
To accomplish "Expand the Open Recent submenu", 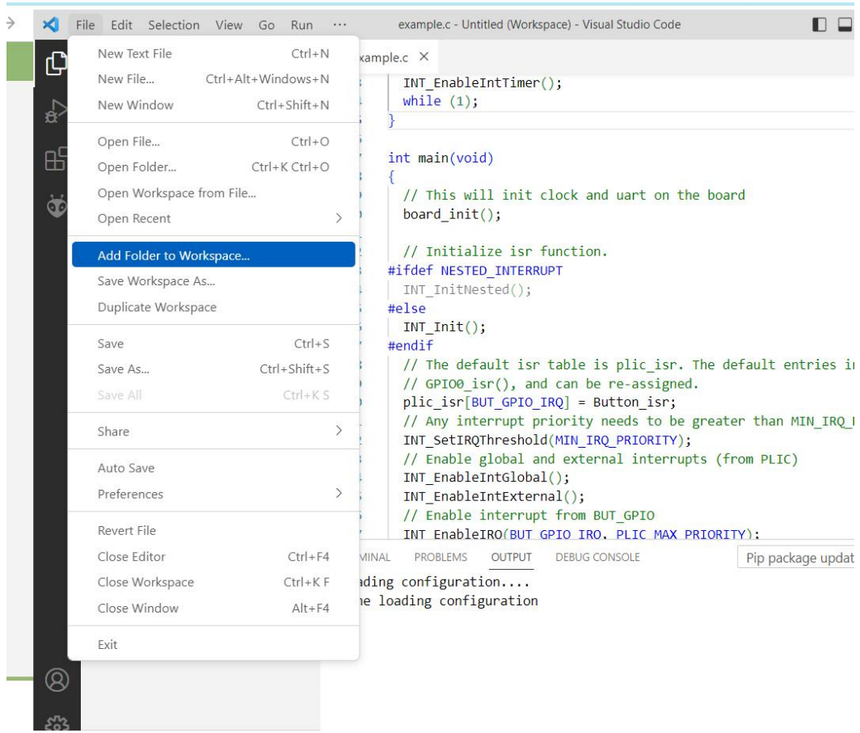I will tap(213, 218).
